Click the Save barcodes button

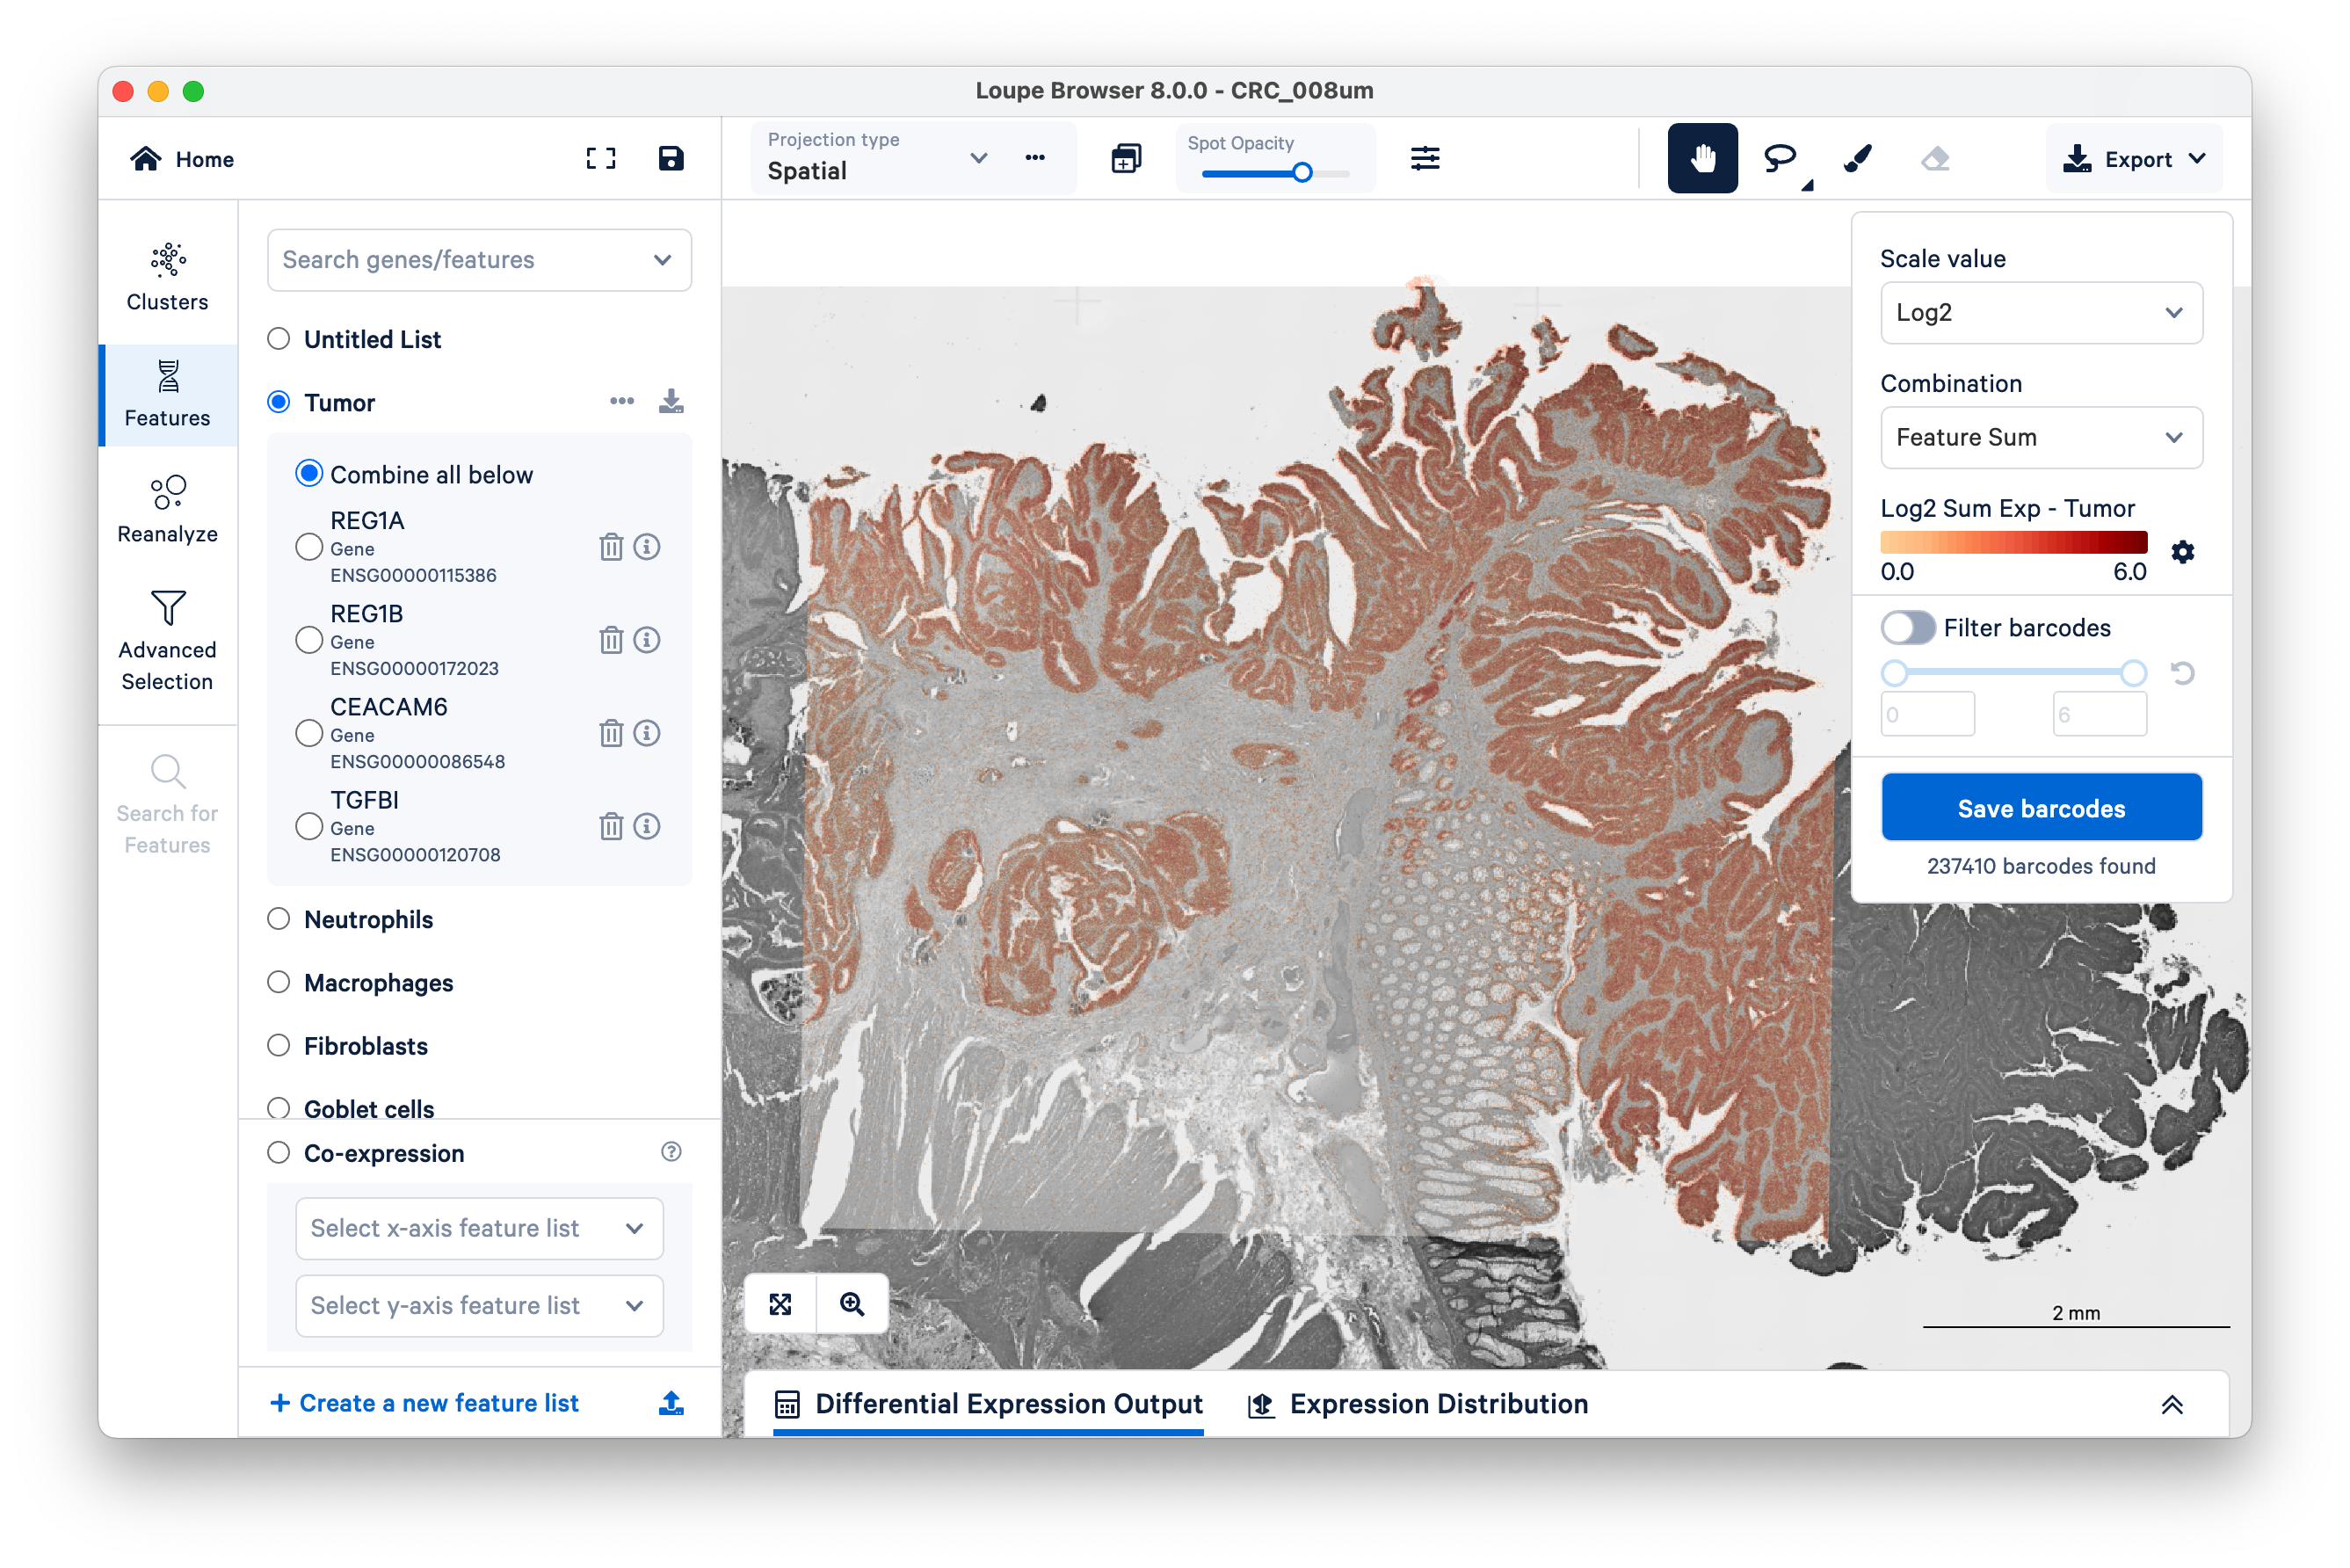coord(2041,808)
